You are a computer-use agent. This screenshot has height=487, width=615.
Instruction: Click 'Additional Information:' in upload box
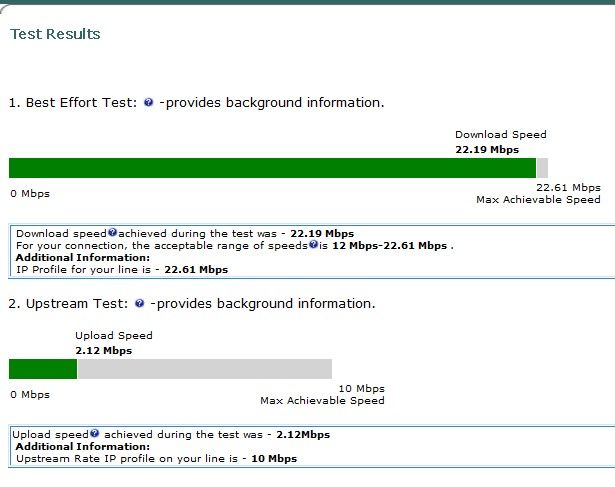[x=83, y=447]
